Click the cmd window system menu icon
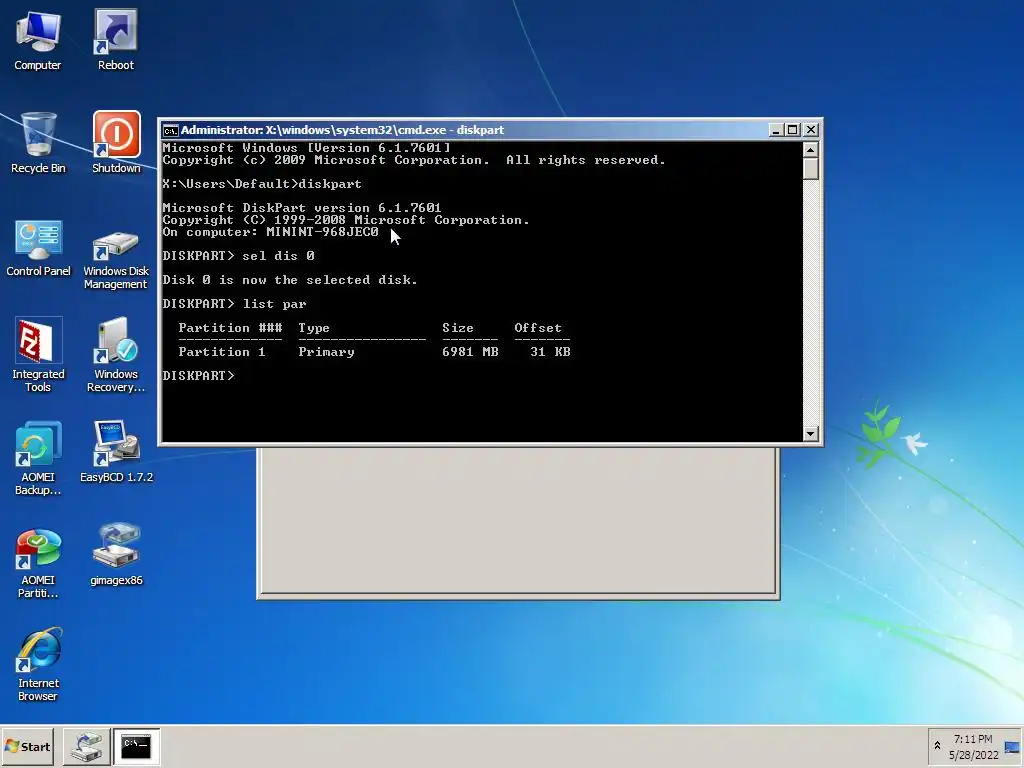The image size is (1024, 768). [x=170, y=130]
